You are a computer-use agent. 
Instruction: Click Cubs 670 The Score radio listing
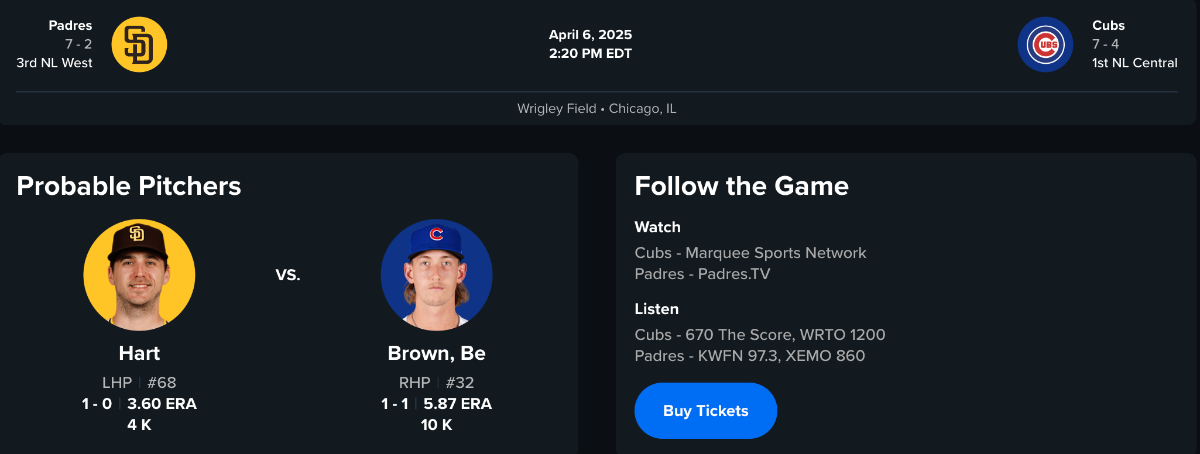760,335
